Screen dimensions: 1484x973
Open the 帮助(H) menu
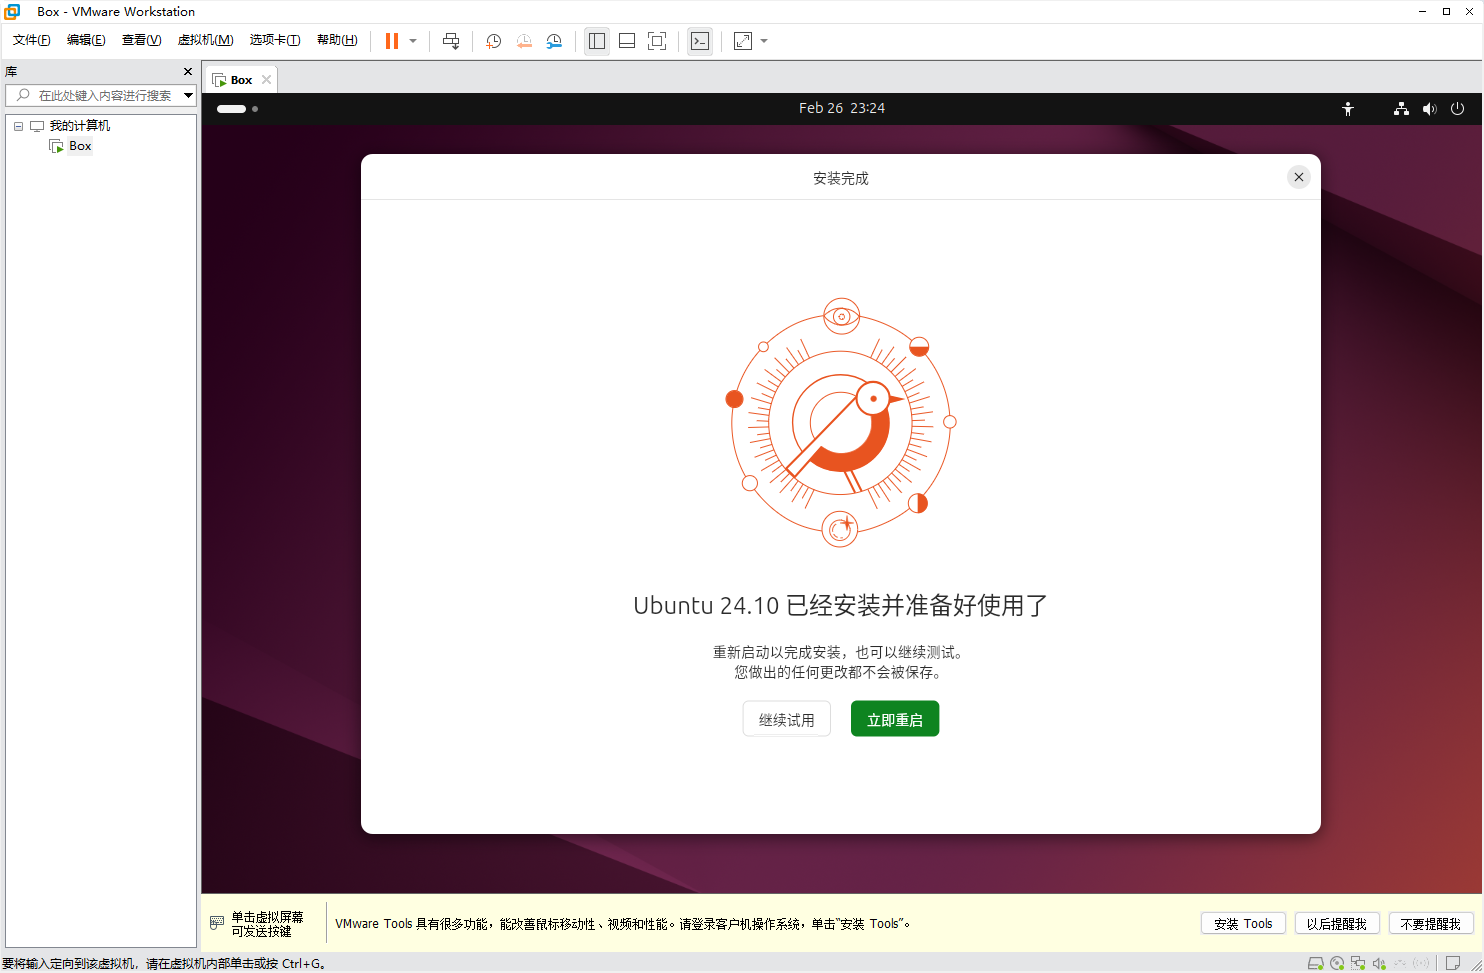click(337, 40)
